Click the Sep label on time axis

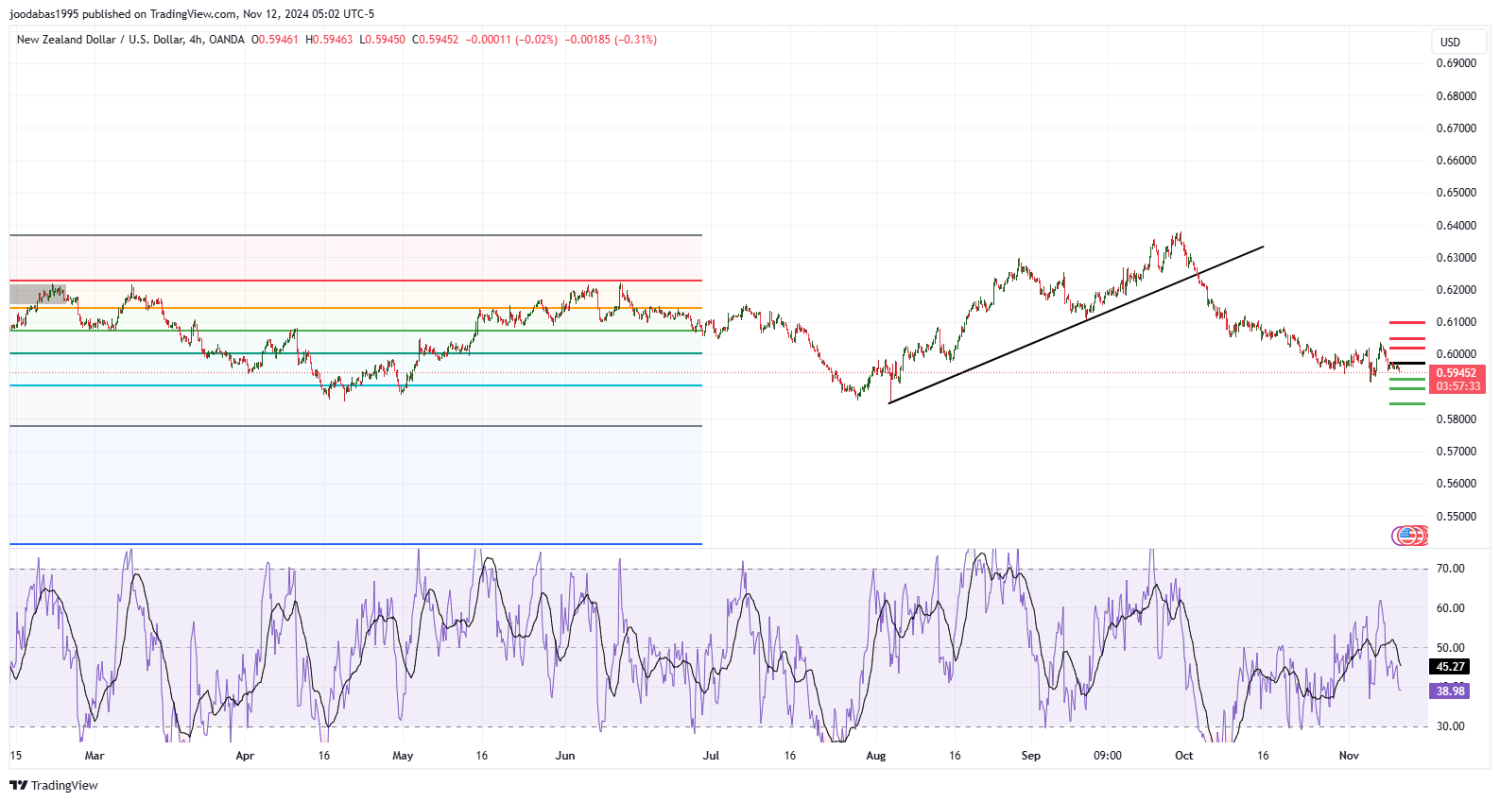click(1031, 757)
